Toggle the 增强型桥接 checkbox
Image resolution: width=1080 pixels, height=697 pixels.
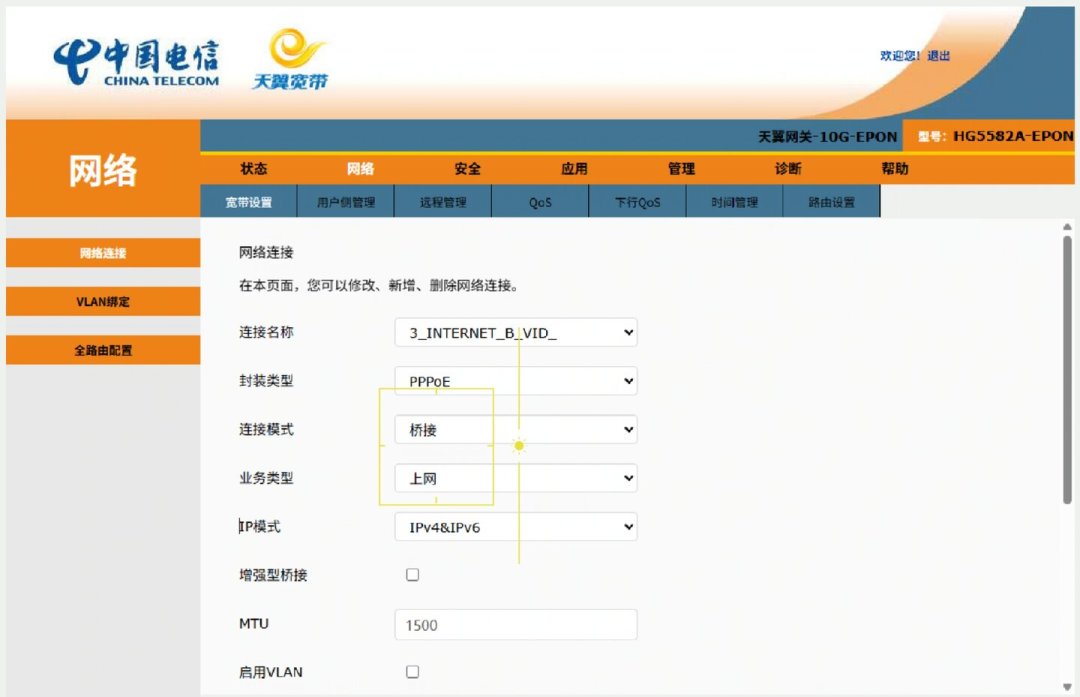(x=413, y=574)
